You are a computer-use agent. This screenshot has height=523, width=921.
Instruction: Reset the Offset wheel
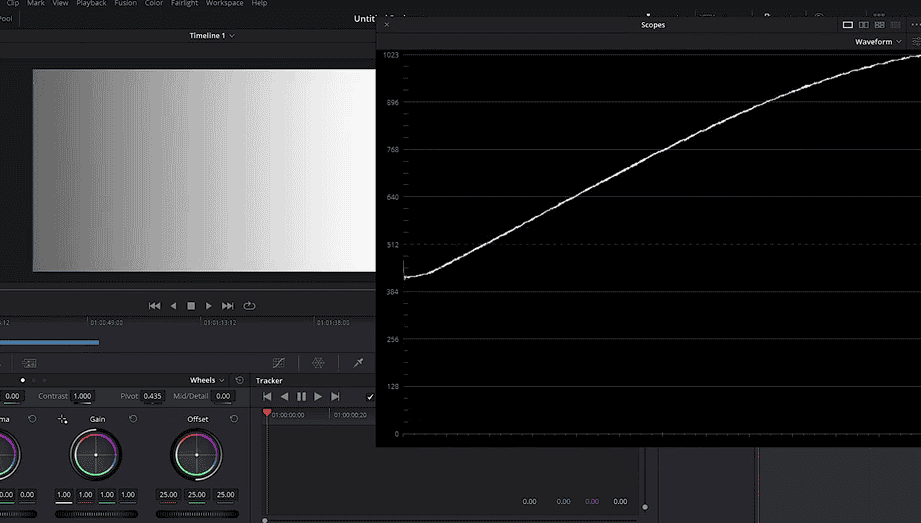[x=234, y=419]
